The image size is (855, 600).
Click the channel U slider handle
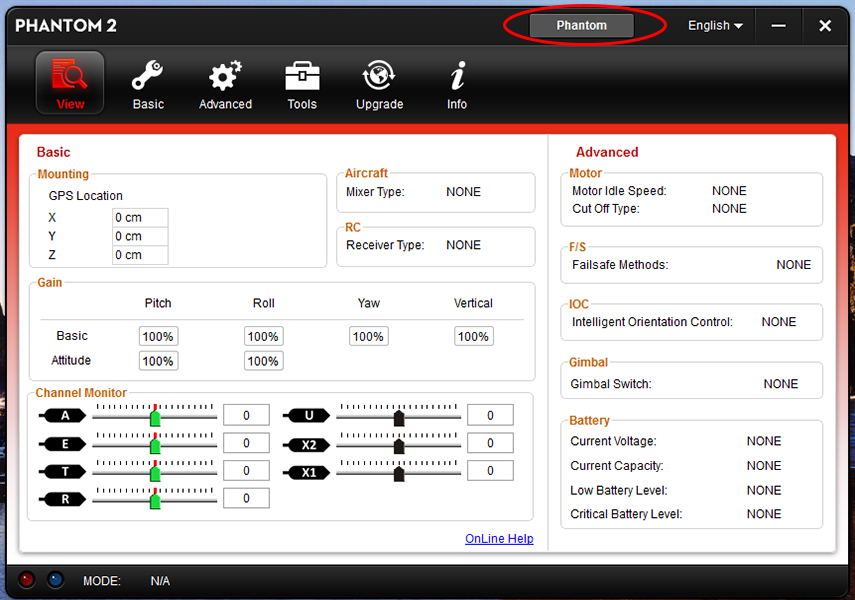coord(399,418)
